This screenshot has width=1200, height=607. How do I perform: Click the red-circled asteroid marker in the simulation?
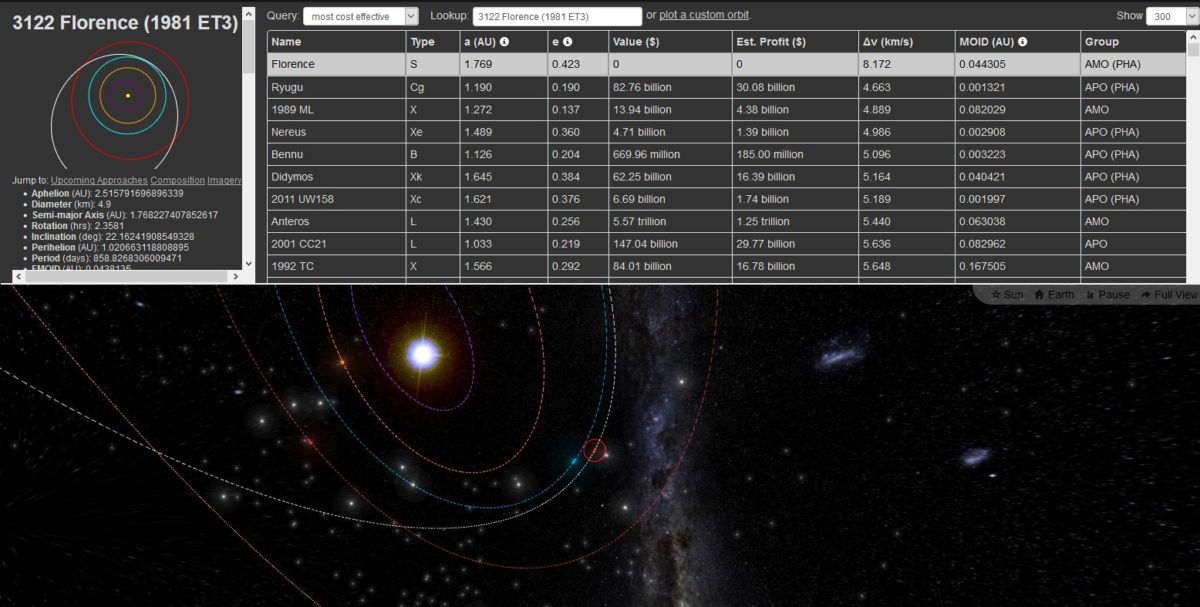point(595,451)
